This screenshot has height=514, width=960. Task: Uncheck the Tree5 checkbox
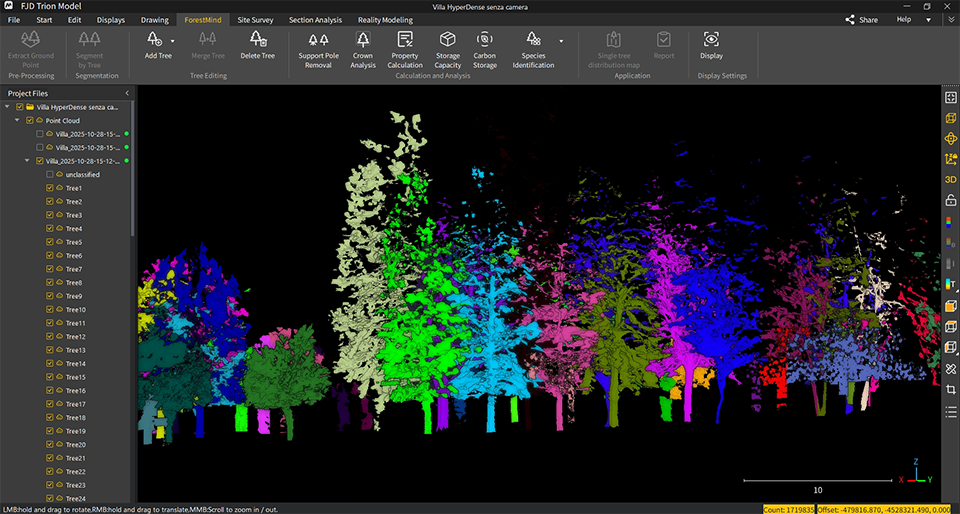tap(50, 242)
